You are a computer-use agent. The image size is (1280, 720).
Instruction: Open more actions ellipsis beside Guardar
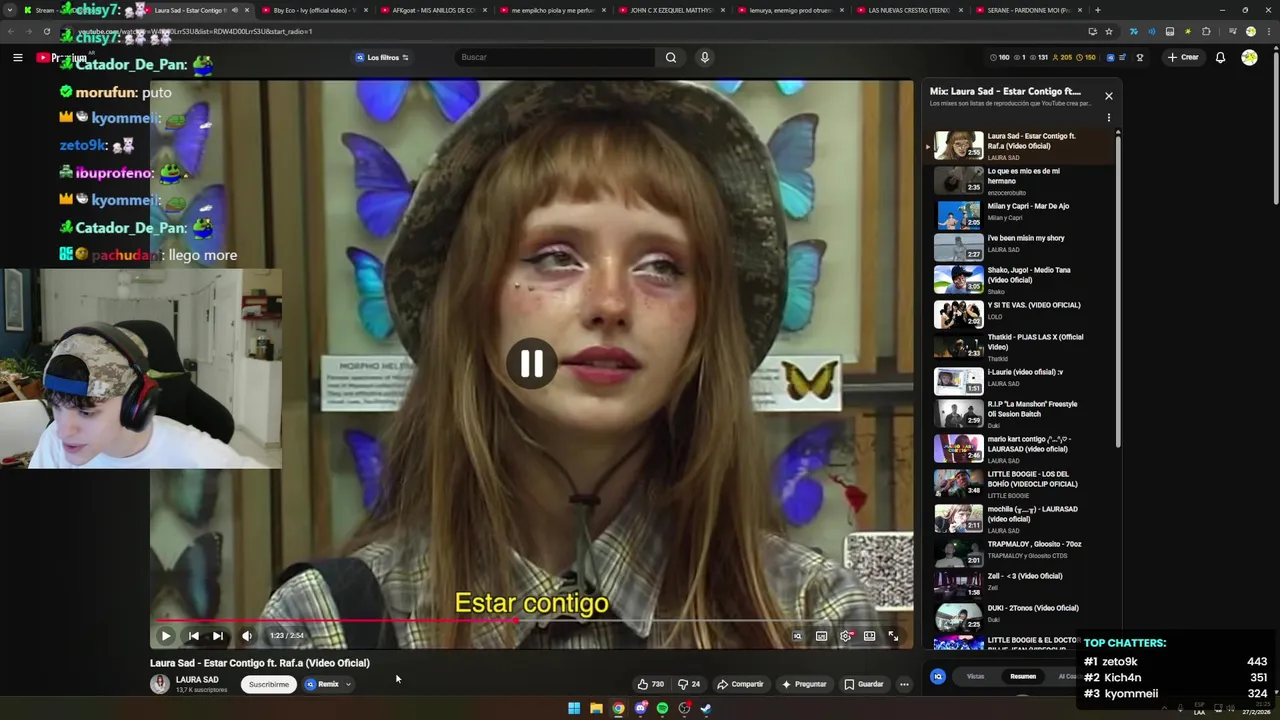point(904,684)
